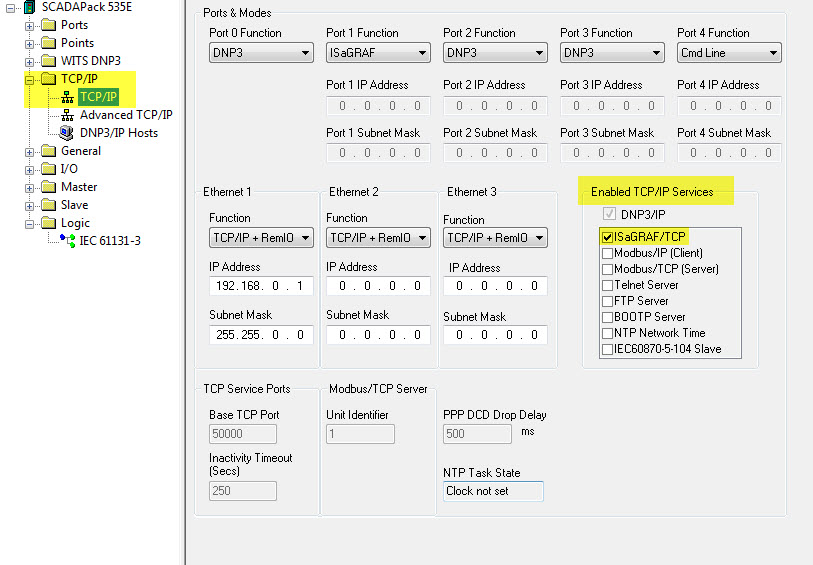Open the Ethernet 2 Function dropdown
This screenshot has width=813, height=565.
click(378, 238)
